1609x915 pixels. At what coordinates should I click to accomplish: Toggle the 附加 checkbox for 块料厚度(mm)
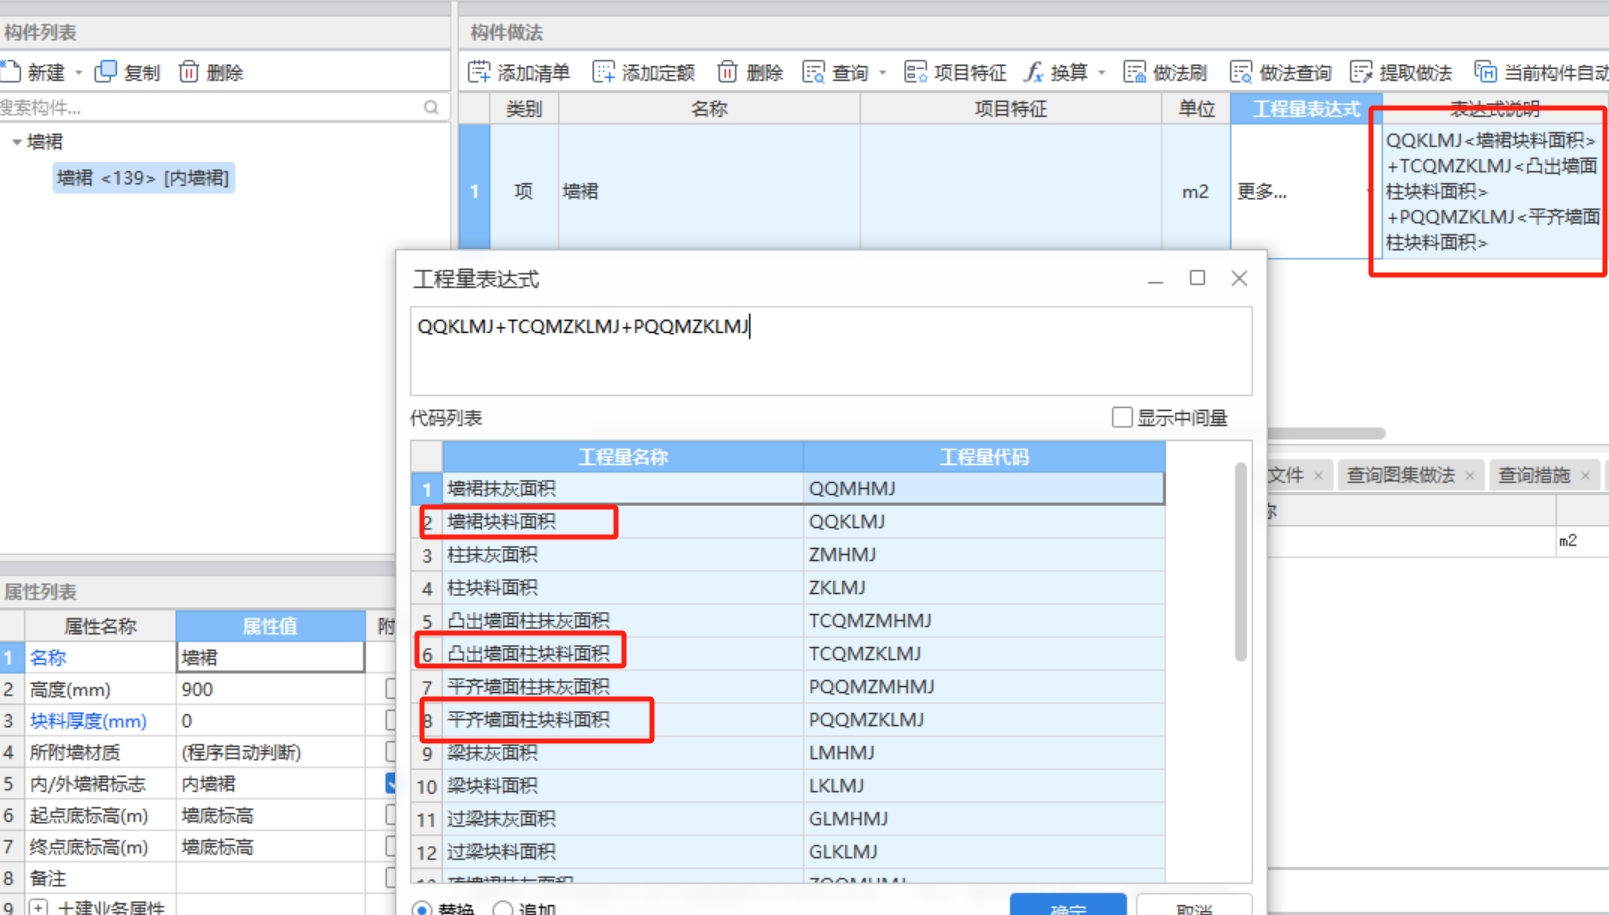[391, 720]
